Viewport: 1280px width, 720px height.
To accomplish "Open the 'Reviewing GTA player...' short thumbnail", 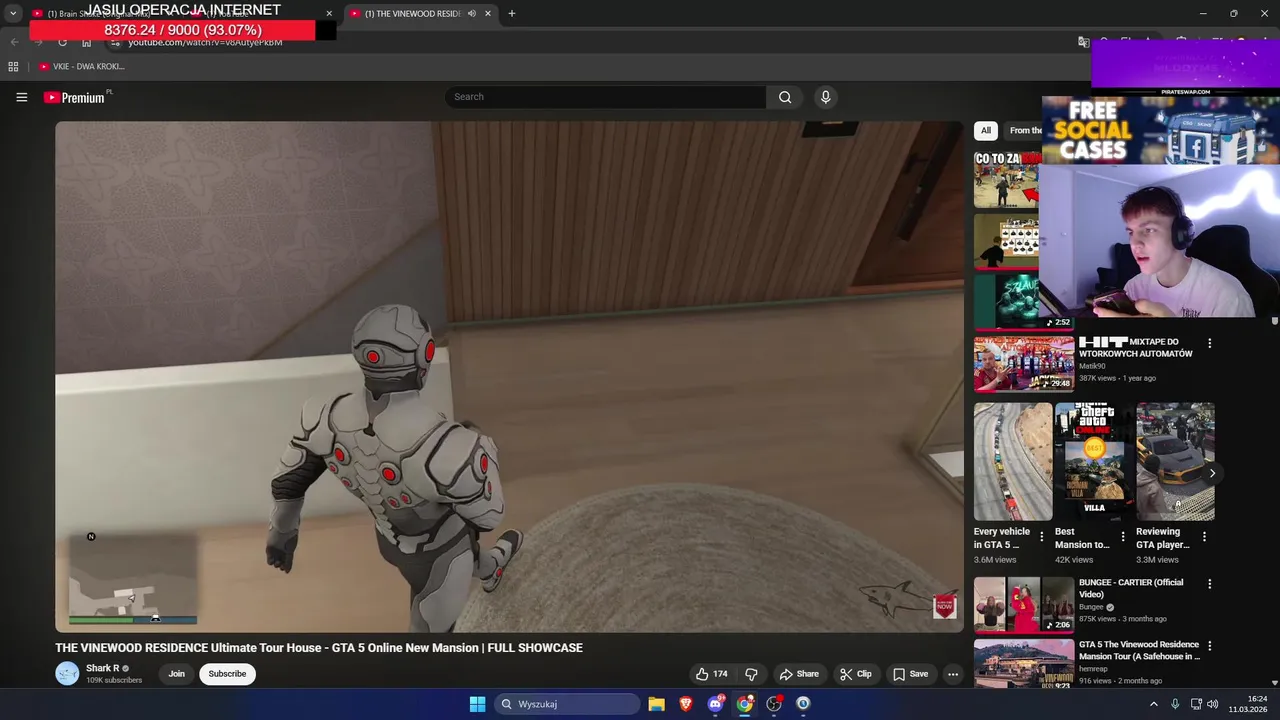I will 1175,462.
